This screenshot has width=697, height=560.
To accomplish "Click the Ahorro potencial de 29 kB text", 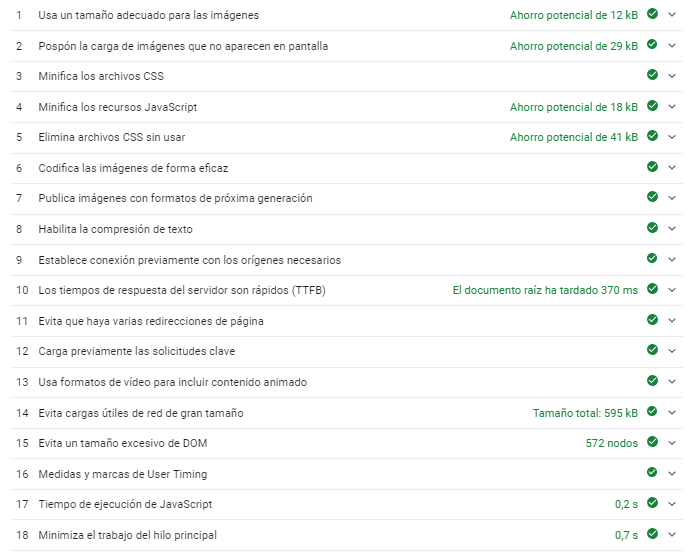I will point(573,46).
